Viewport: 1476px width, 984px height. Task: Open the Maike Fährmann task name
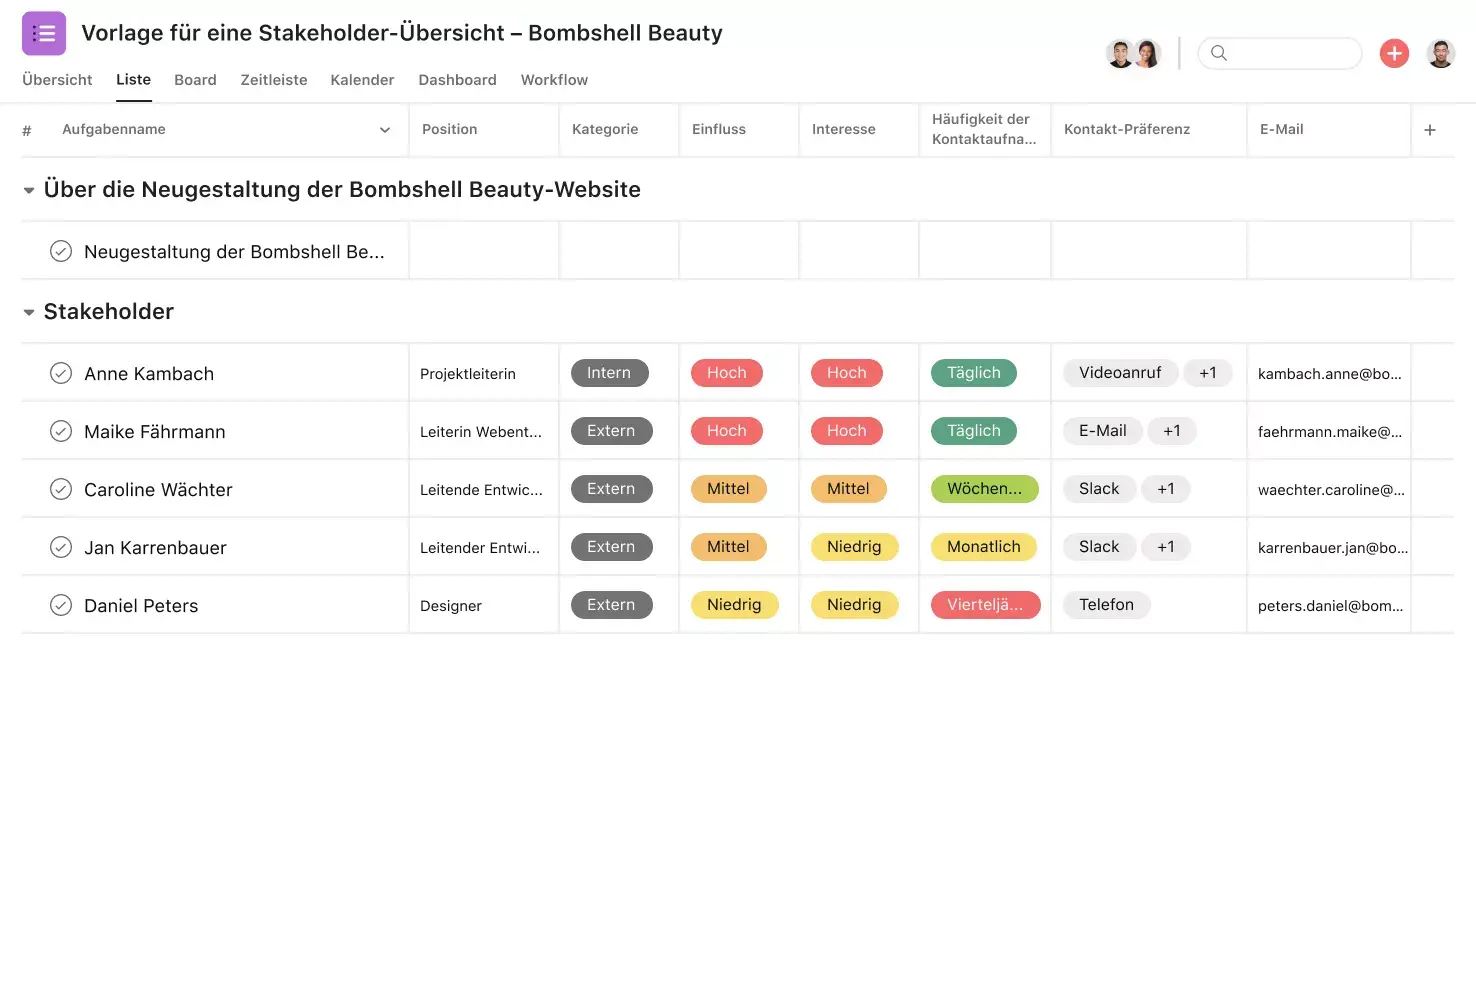pos(155,432)
